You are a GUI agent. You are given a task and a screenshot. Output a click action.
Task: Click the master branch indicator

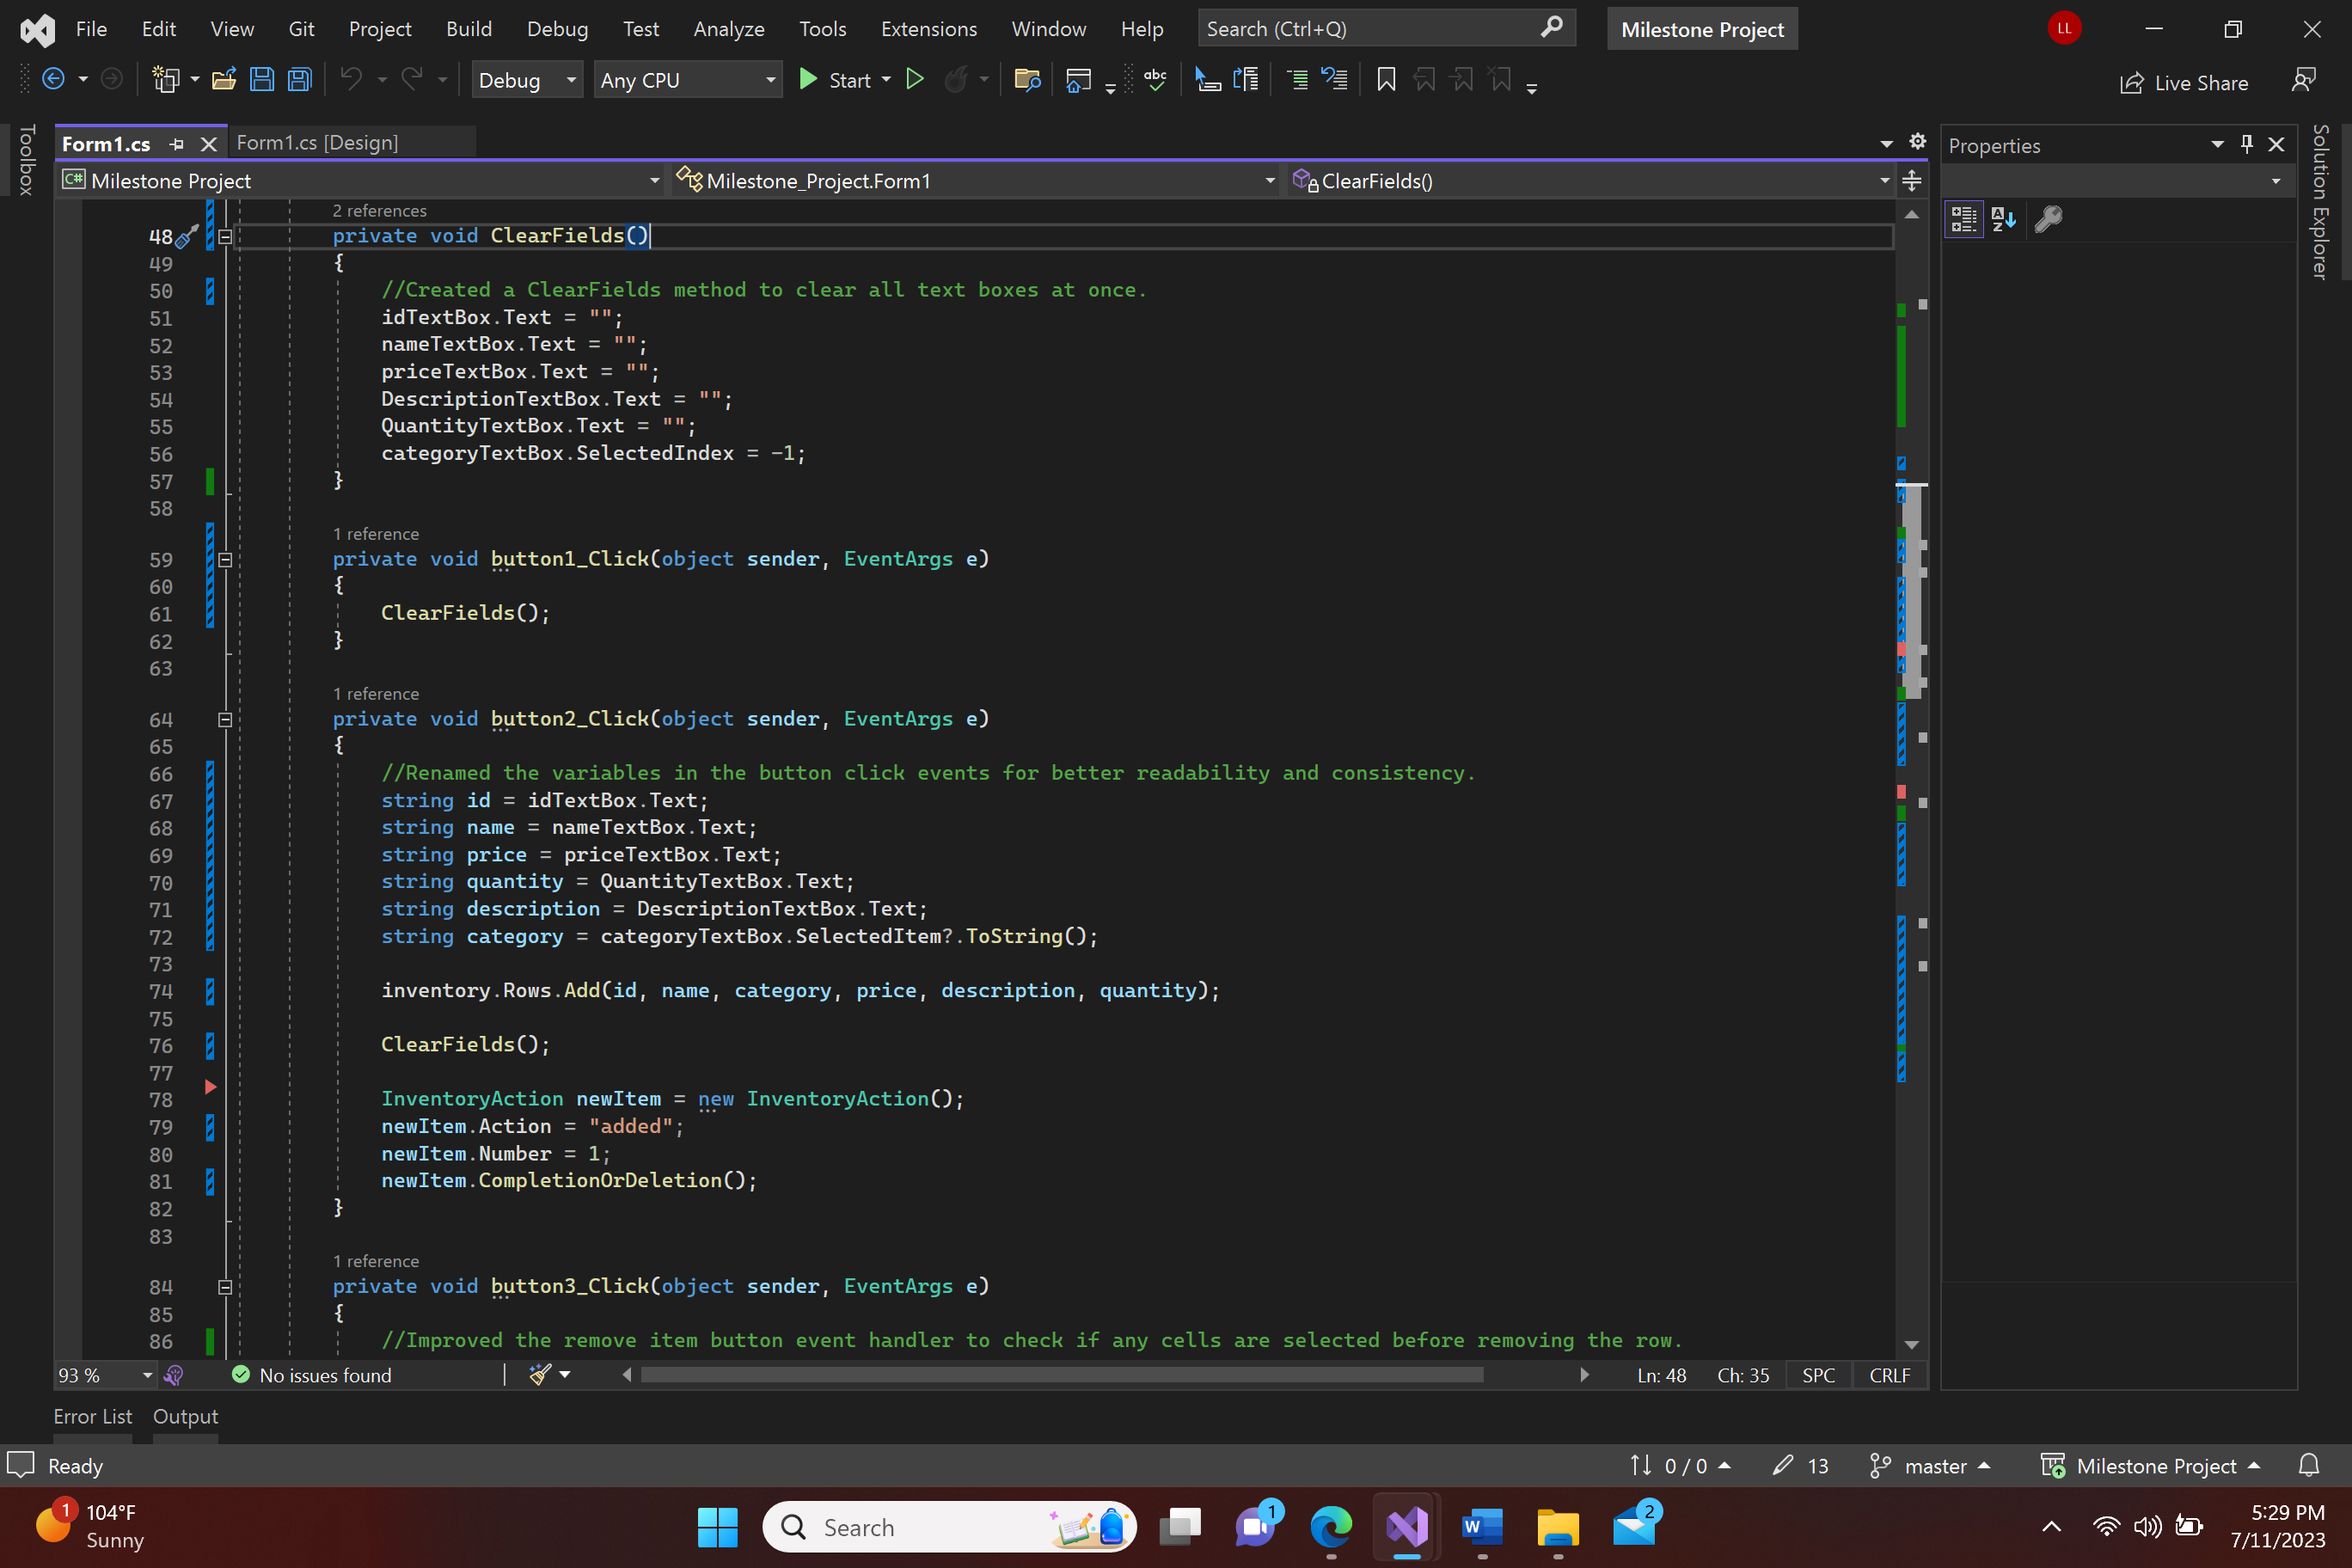pyautogui.click(x=1929, y=1466)
